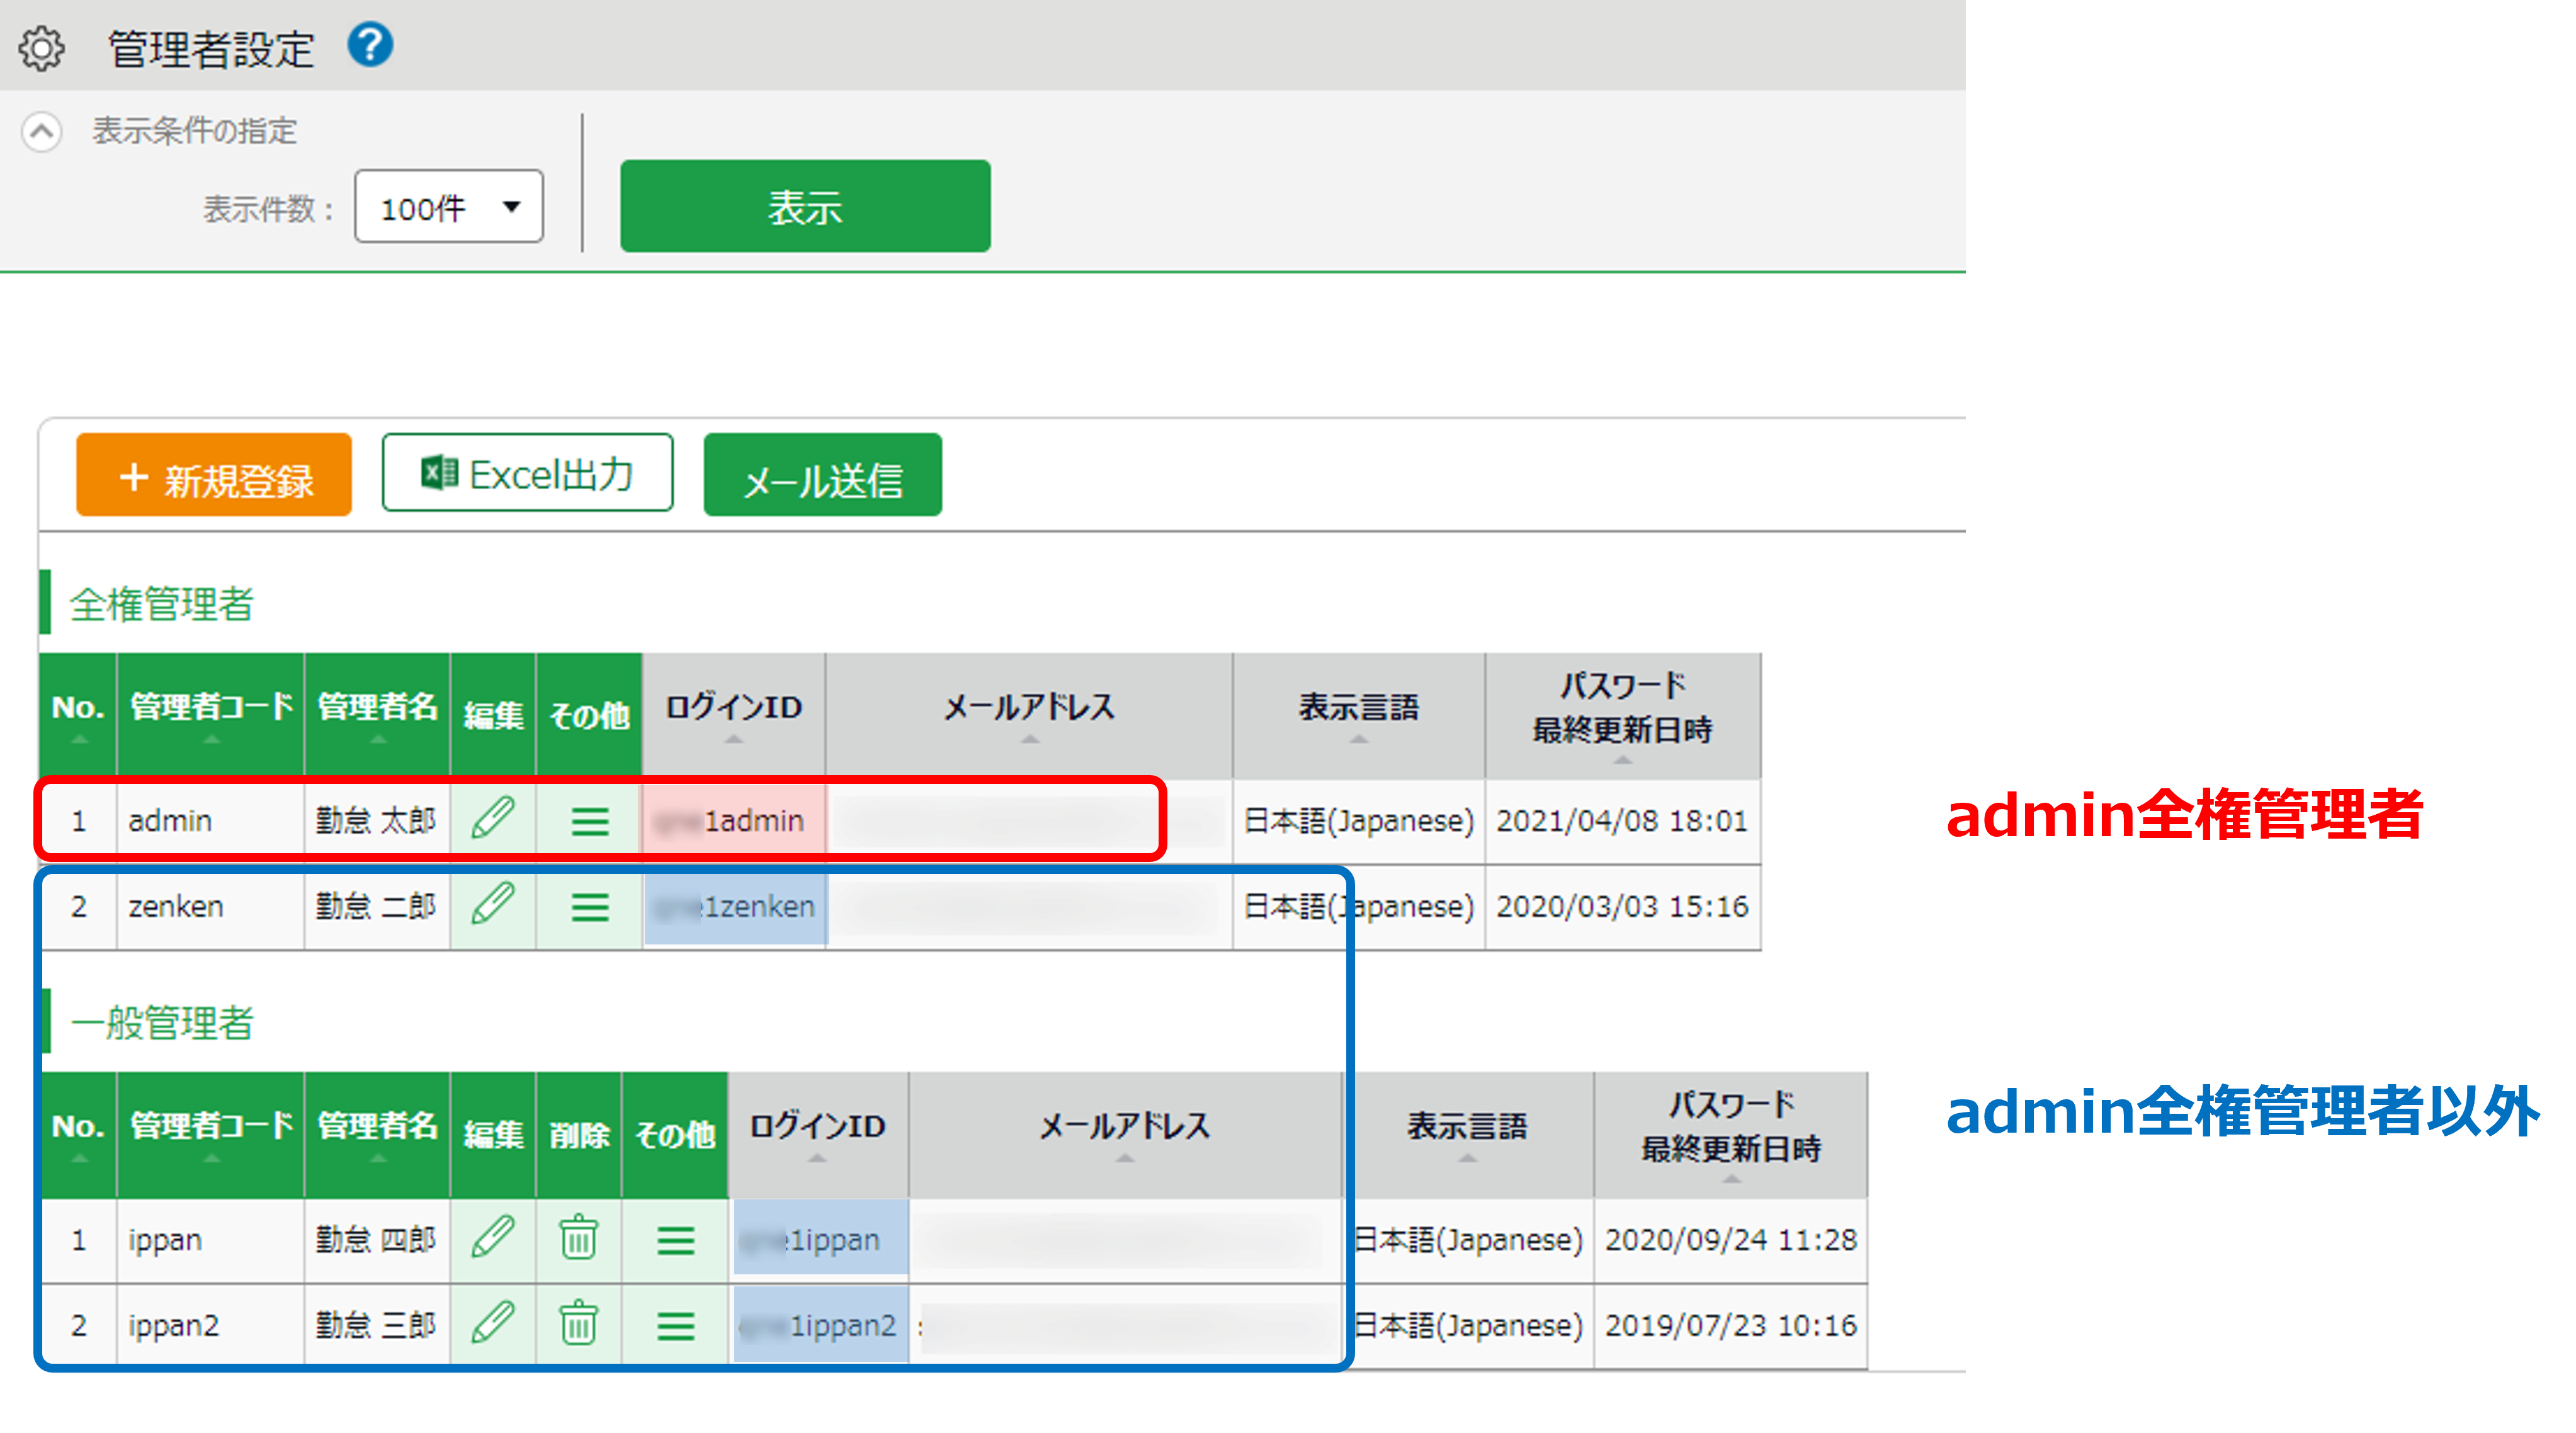Click the help question mark icon

(x=370, y=45)
